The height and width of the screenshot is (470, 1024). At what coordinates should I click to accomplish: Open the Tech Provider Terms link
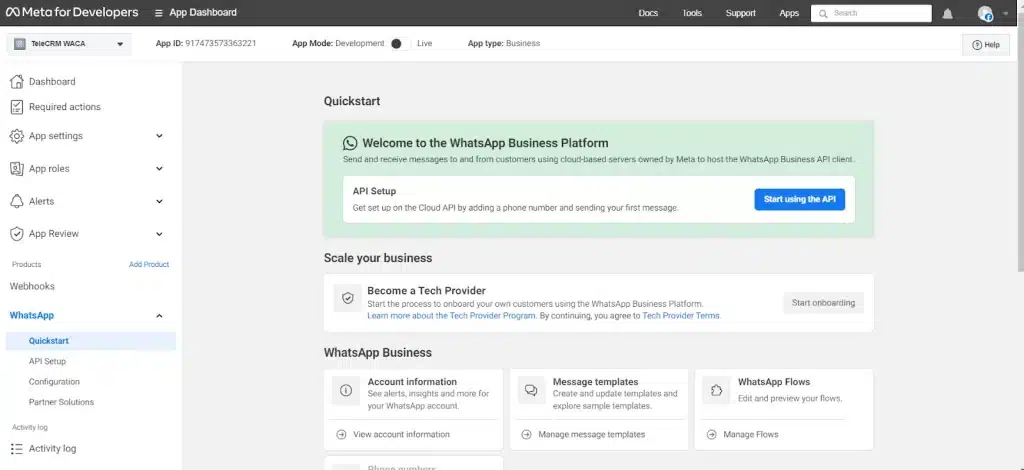click(680, 316)
